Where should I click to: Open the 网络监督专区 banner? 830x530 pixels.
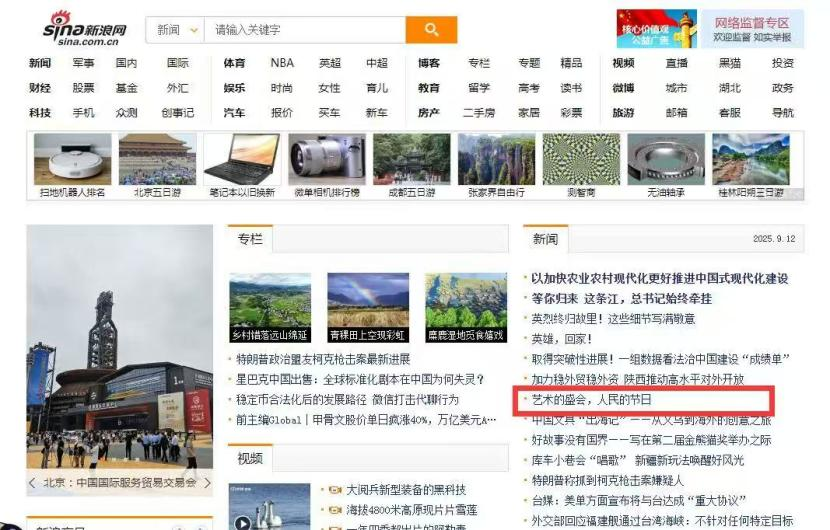point(751,29)
